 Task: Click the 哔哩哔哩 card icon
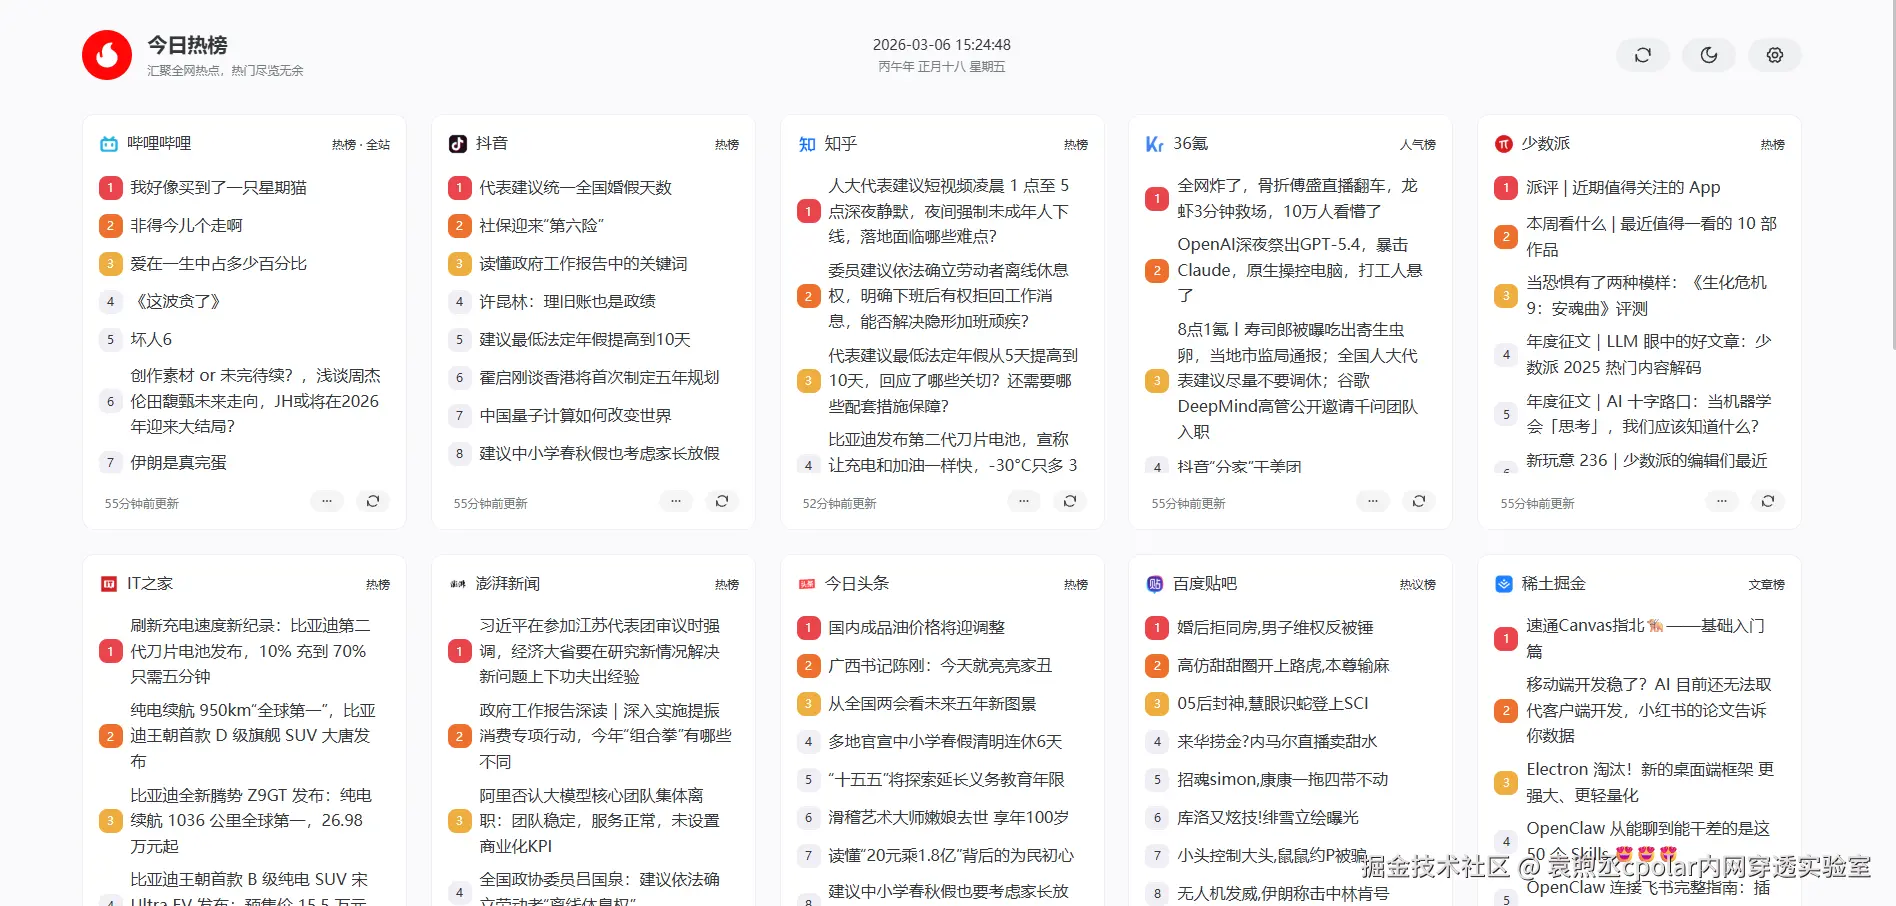pyautogui.click(x=109, y=144)
